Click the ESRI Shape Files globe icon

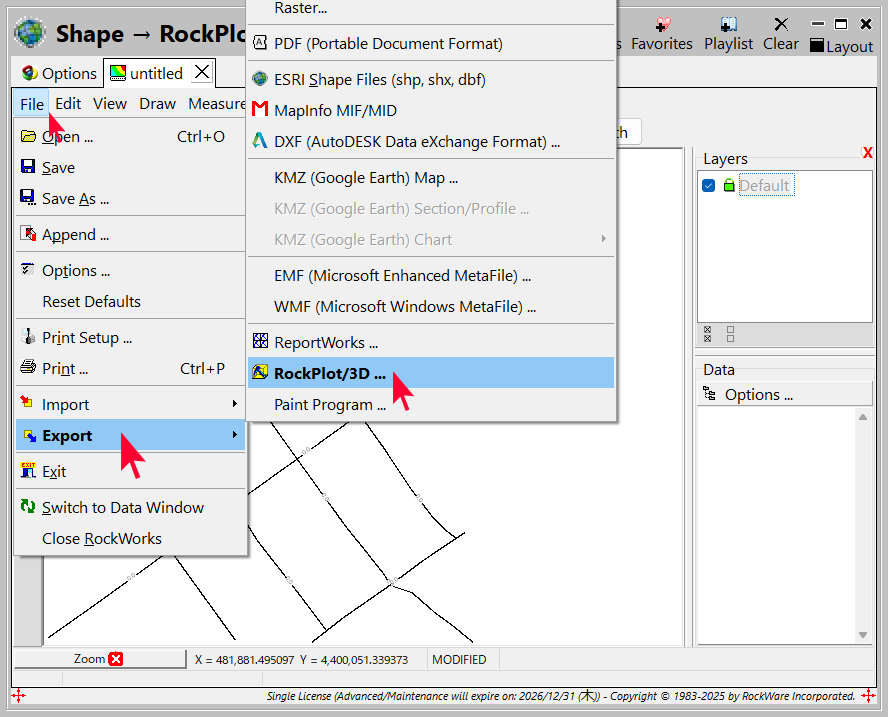(260, 79)
